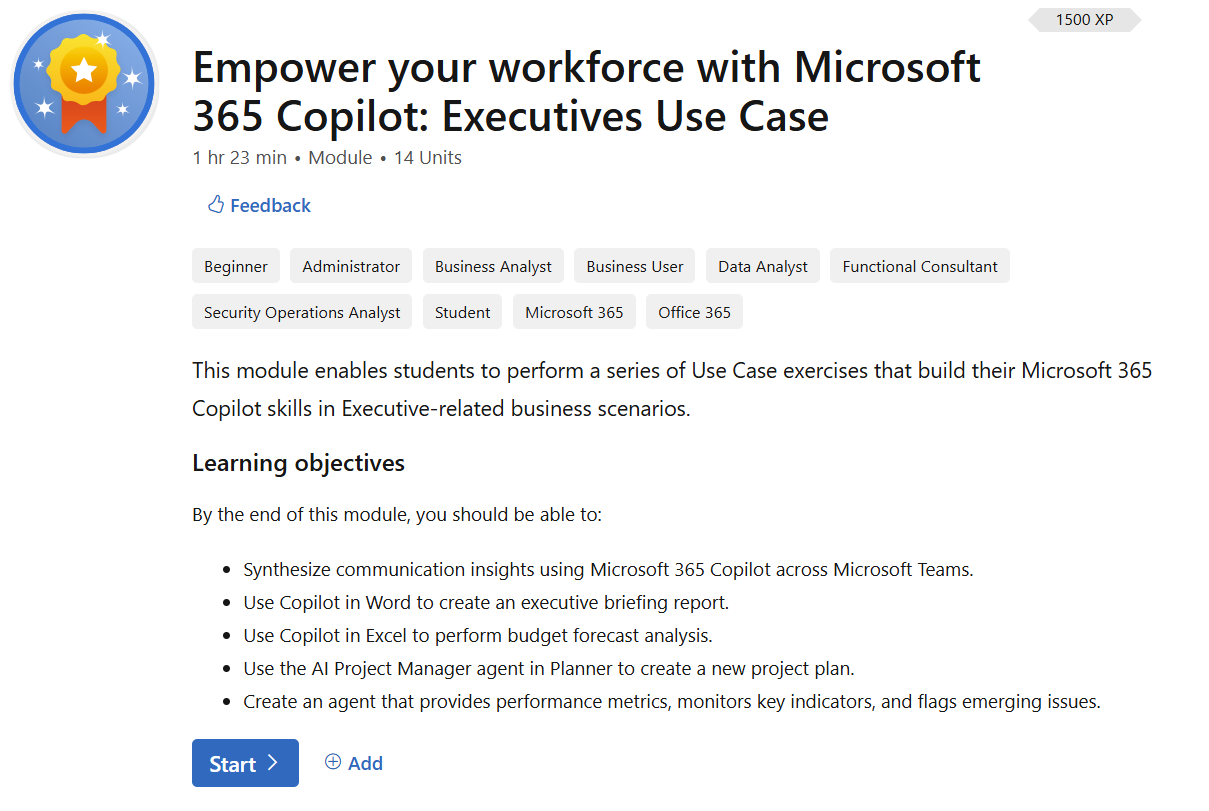Choose the Office 365 product tag
This screenshot has width=1209, height=811.
tap(694, 312)
